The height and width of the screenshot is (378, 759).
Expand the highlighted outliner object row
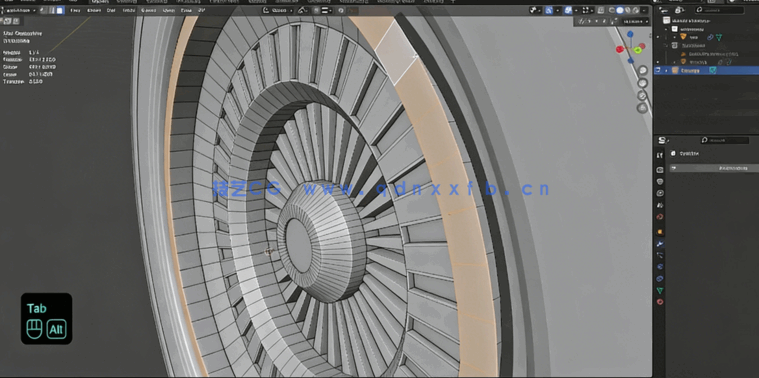point(667,70)
